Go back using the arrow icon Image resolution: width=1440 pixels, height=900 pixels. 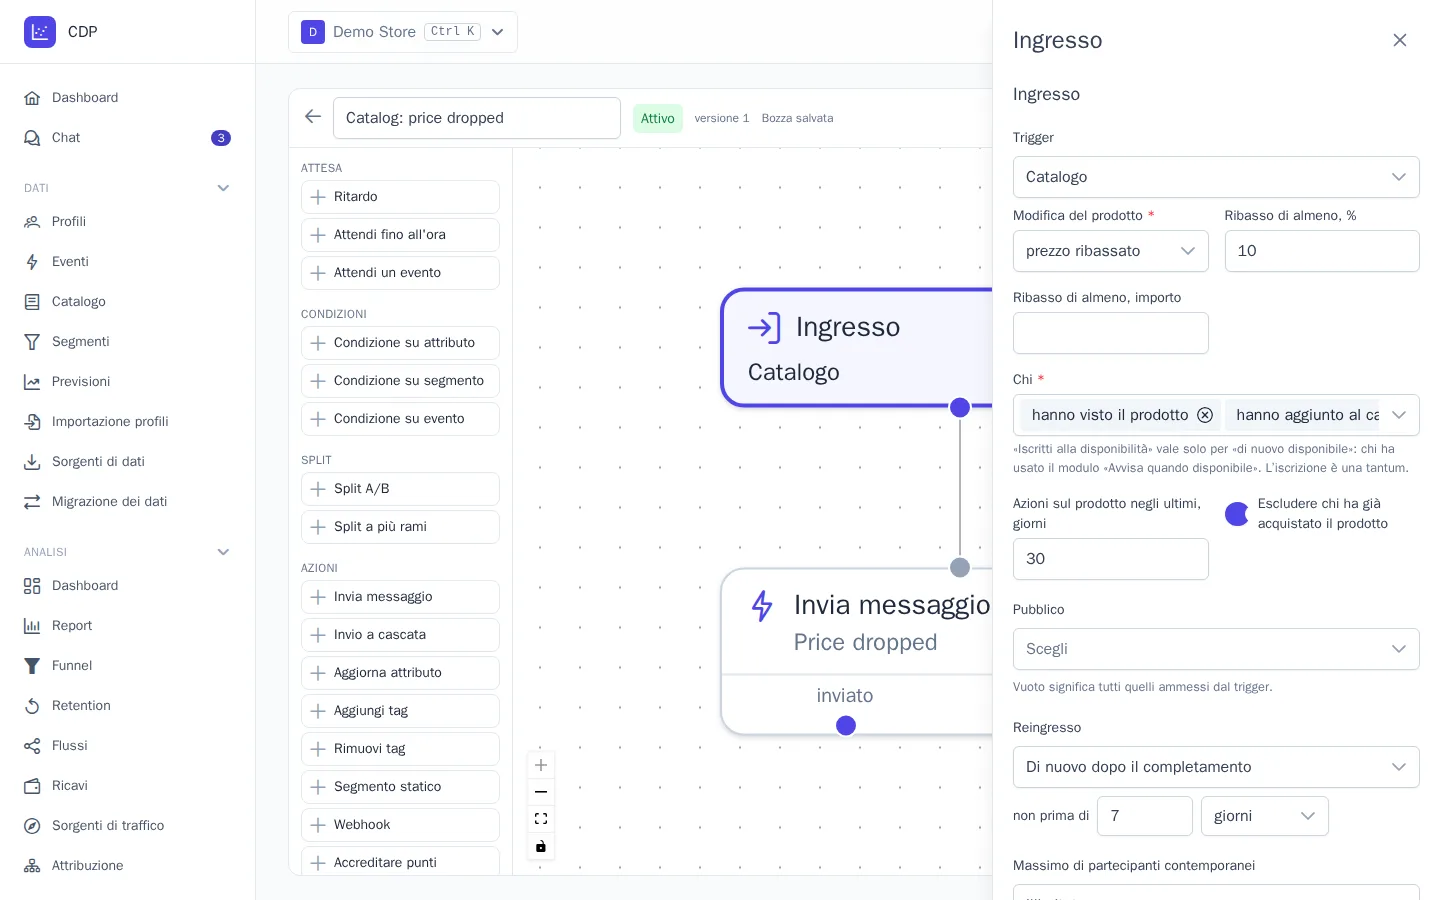point(313,117)
